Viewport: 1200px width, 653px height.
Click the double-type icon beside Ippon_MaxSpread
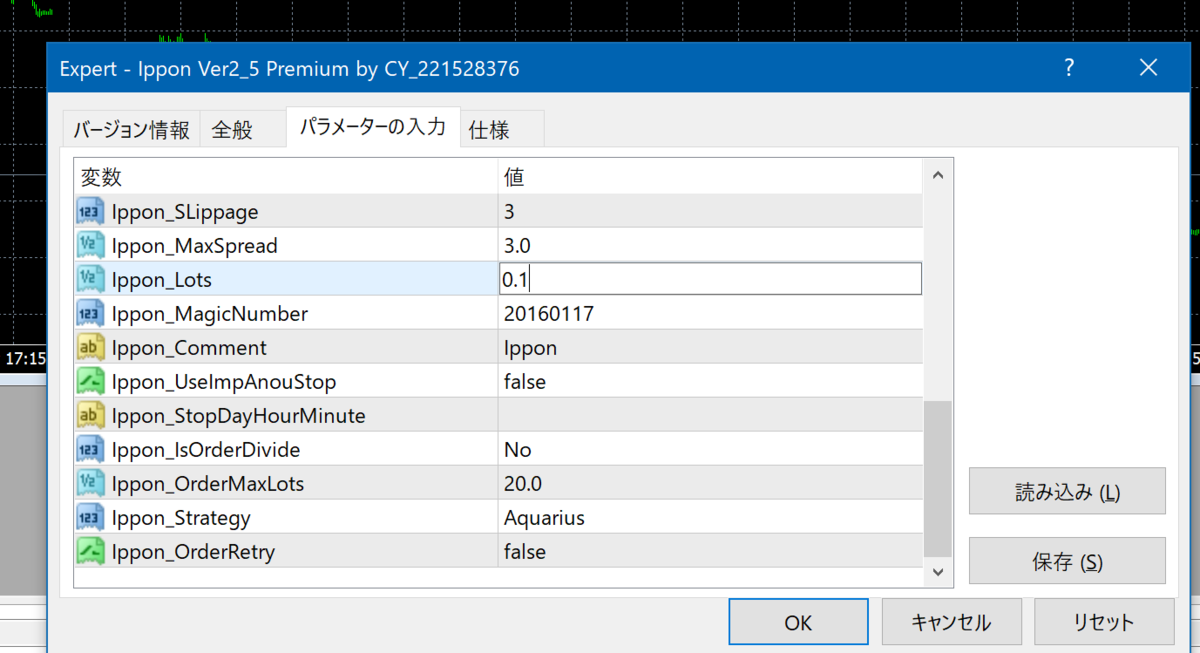click(90, 246)
